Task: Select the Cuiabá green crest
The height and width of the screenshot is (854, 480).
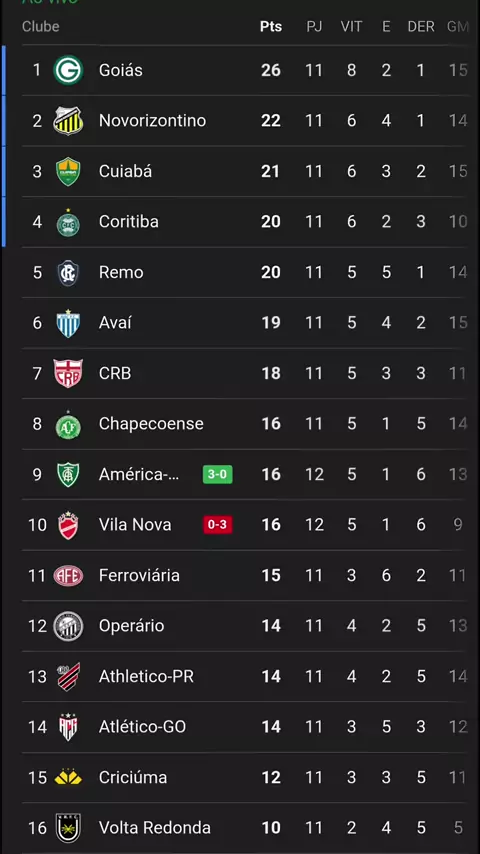Action: point(68,171)
